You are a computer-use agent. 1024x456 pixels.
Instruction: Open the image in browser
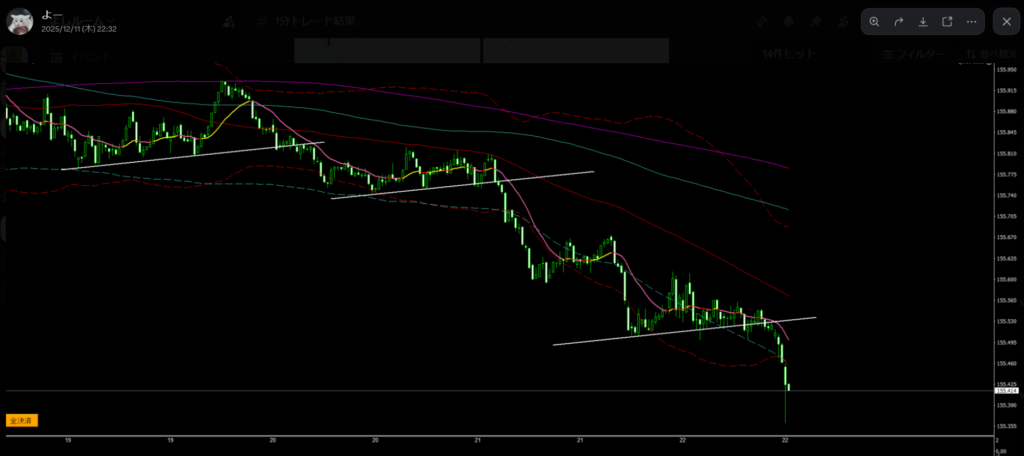tap(947, 22)
